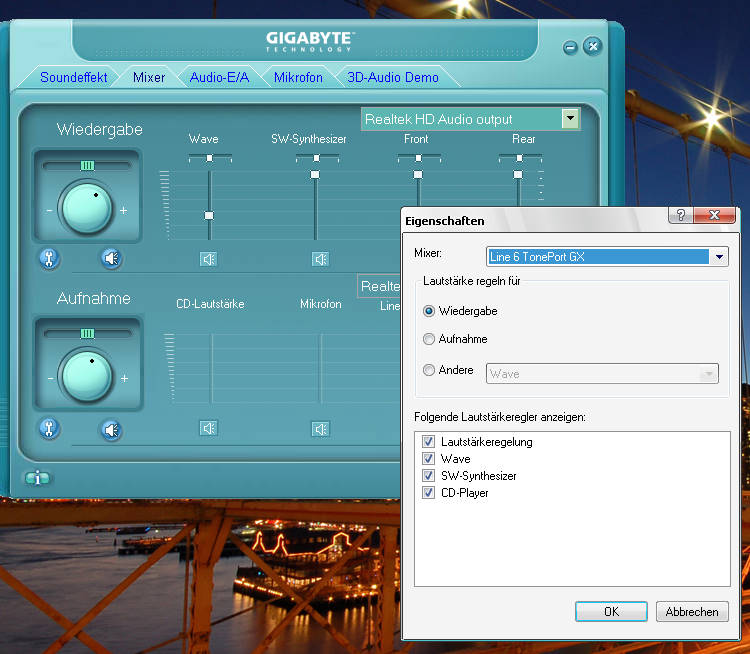Image resolution: width=750 pixels, height=654 pixels.
Task: Click the SW-Synthesizer balance slider
Action: (x=317, y=158)
